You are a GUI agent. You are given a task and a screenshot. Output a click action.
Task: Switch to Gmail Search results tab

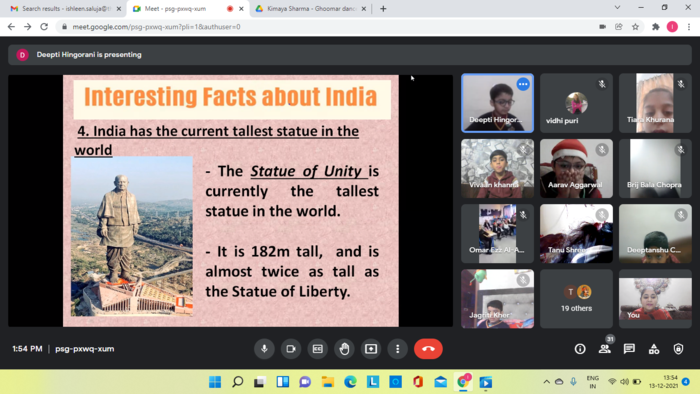click(x=66, y=8)
